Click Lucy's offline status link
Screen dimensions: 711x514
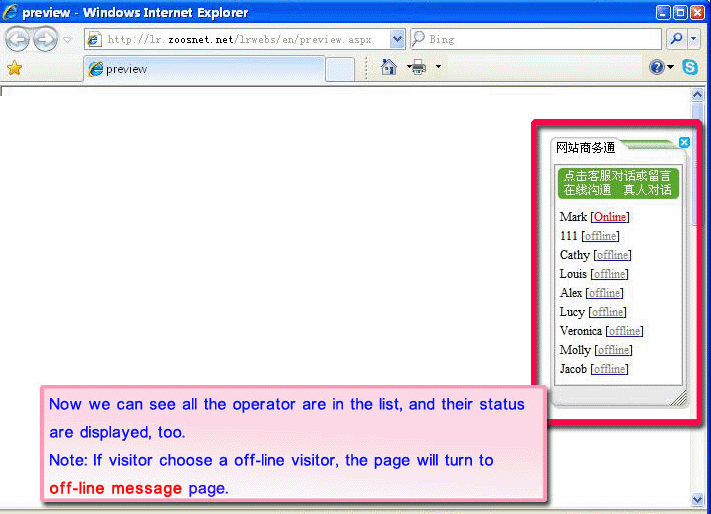pos(608,312)
